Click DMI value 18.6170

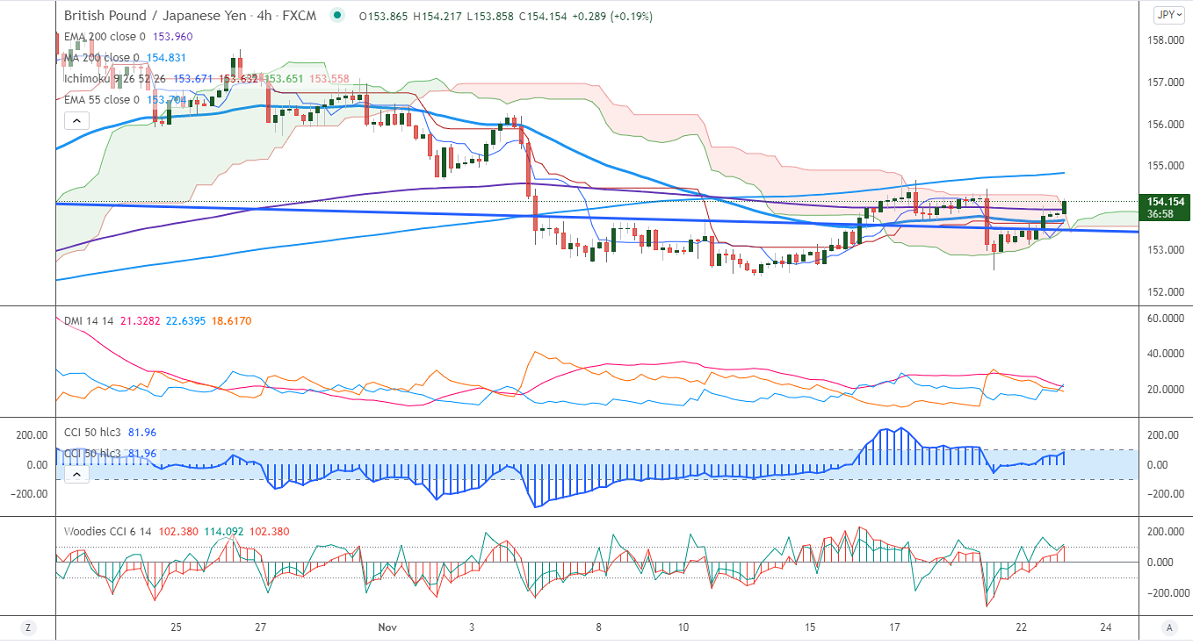click(231, 321)
